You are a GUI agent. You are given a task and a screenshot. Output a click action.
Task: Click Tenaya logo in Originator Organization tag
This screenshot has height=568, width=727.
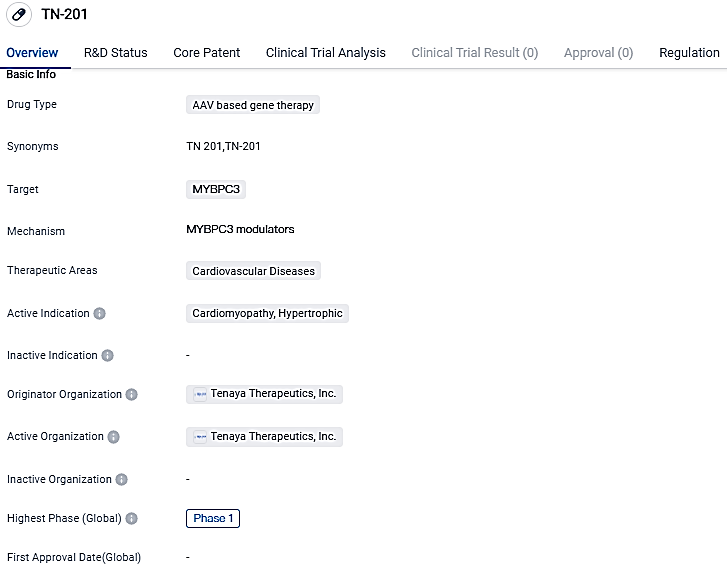click(x=200, y=395)
